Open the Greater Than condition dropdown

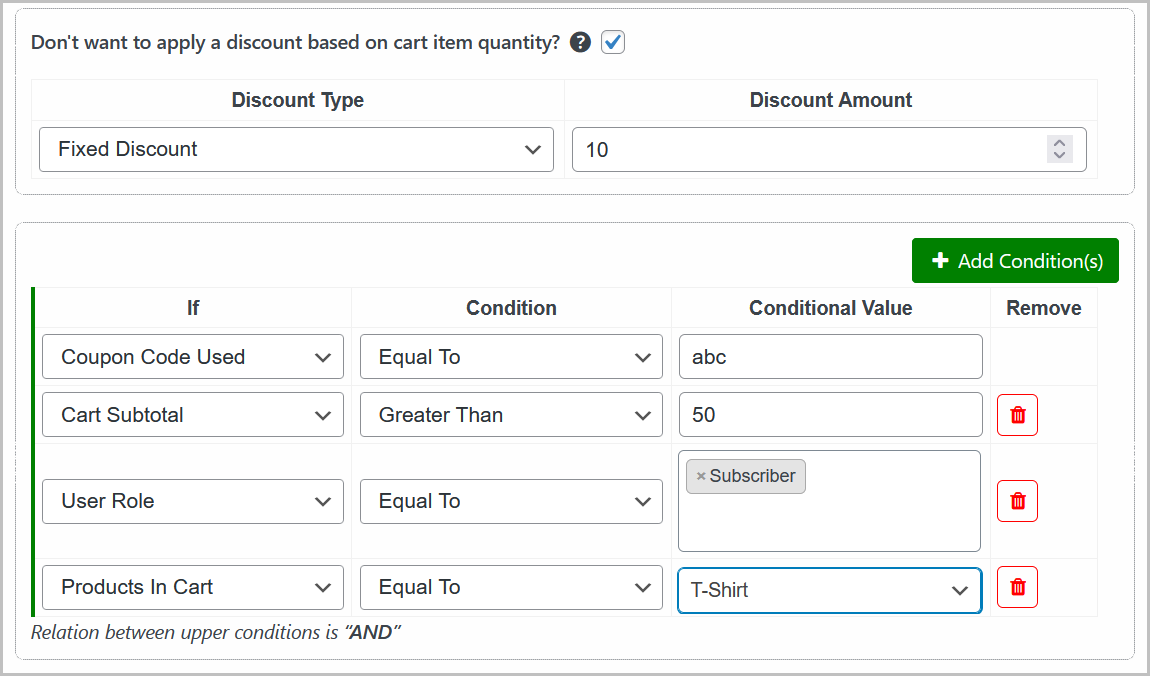pyautogui.click(x=511, y=414)
